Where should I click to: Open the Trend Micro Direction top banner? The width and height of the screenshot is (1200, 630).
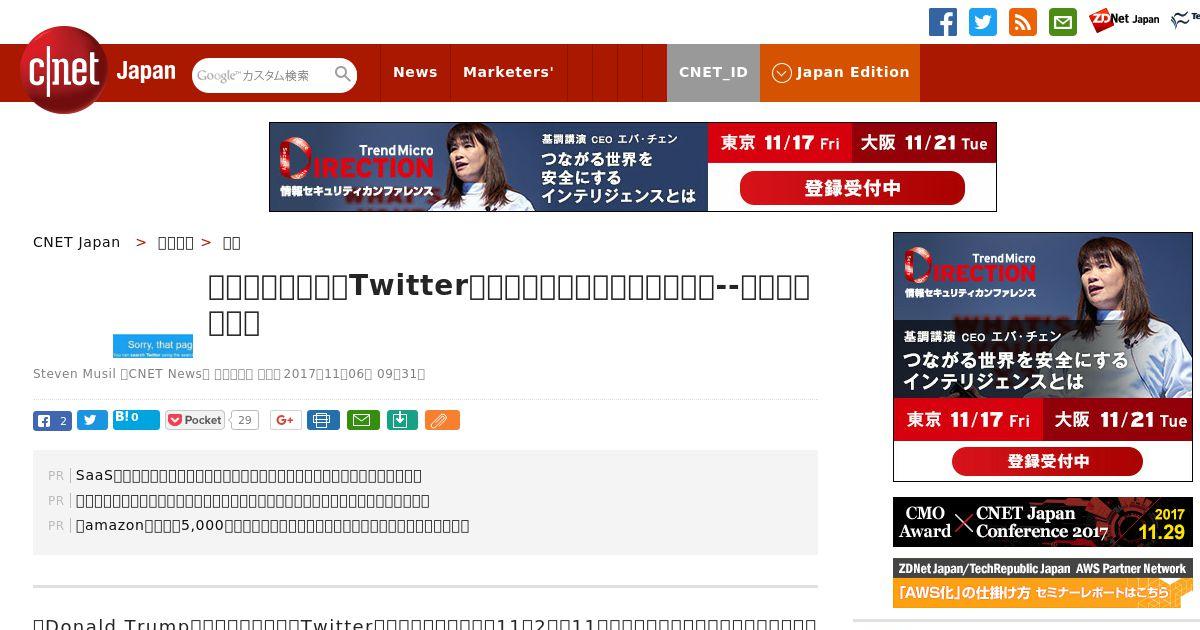click(633, 167)
